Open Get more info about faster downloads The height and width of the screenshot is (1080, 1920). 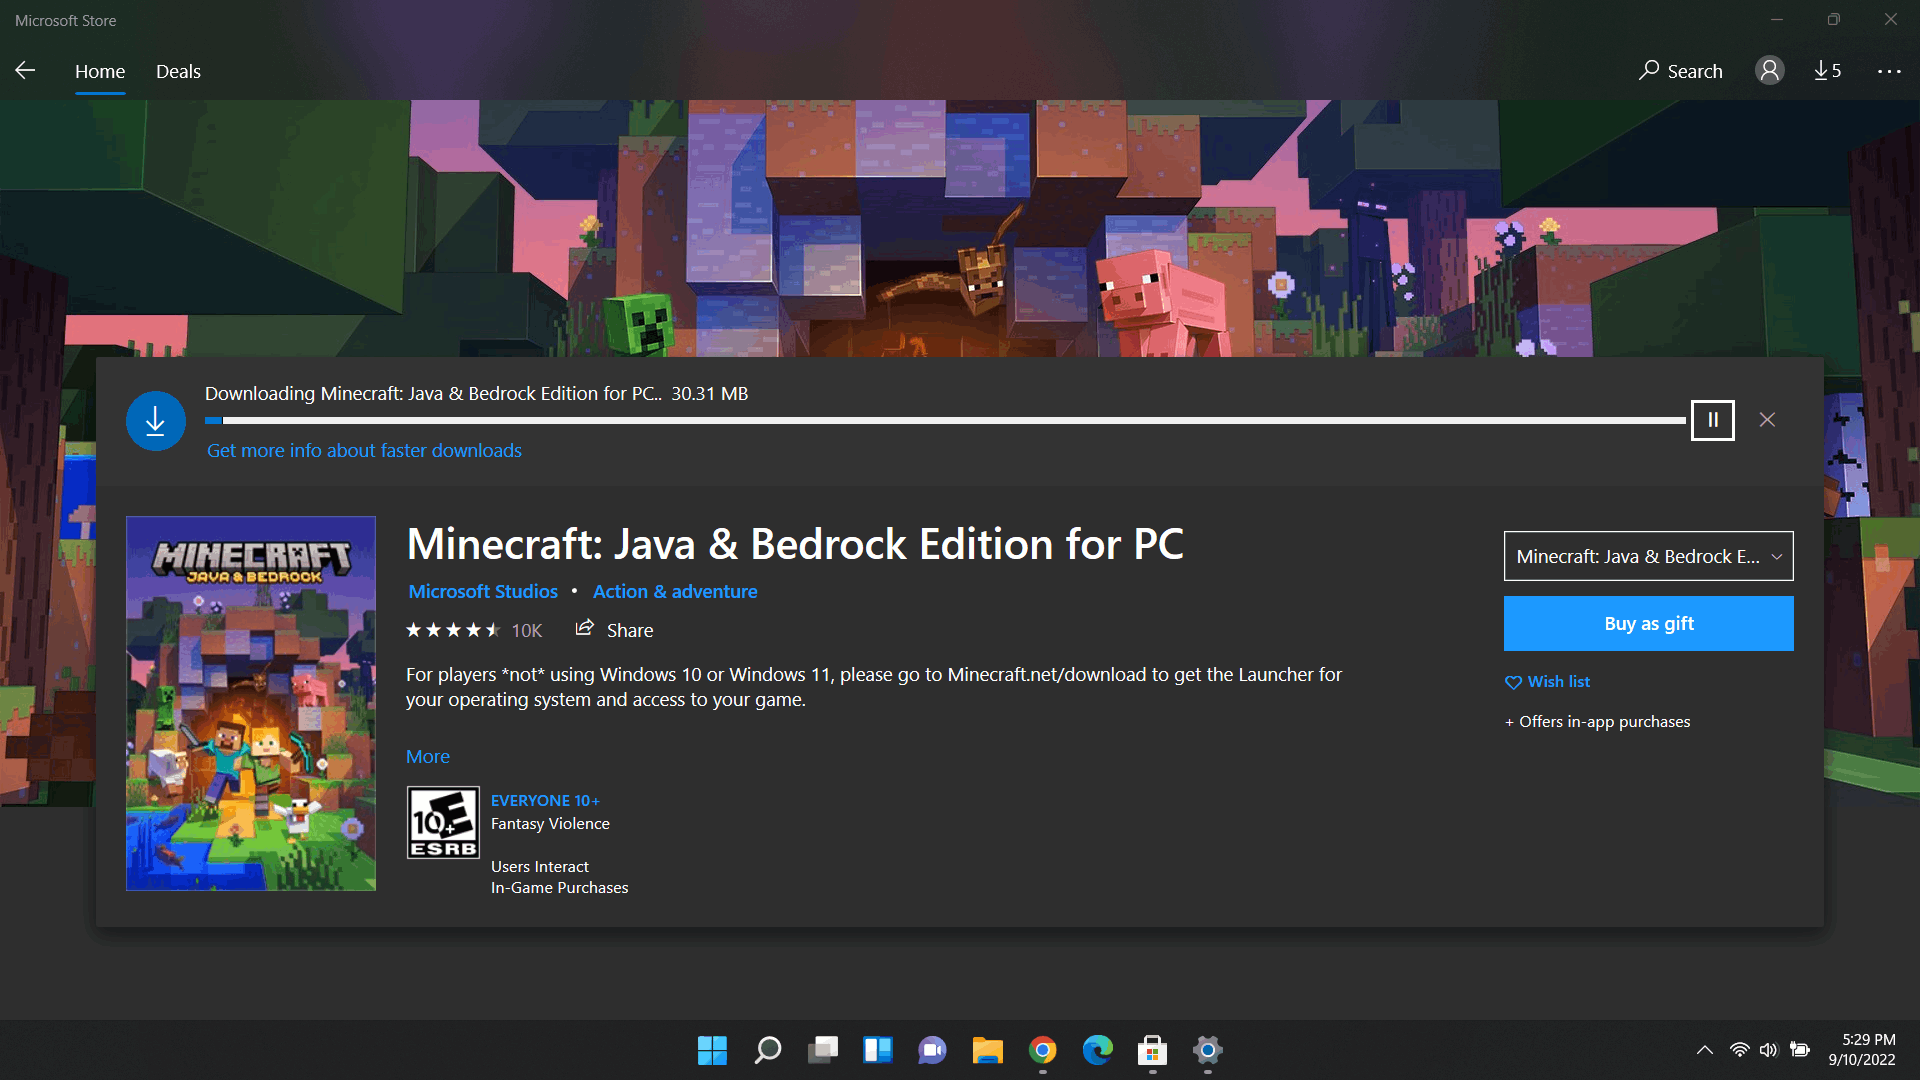364,451
